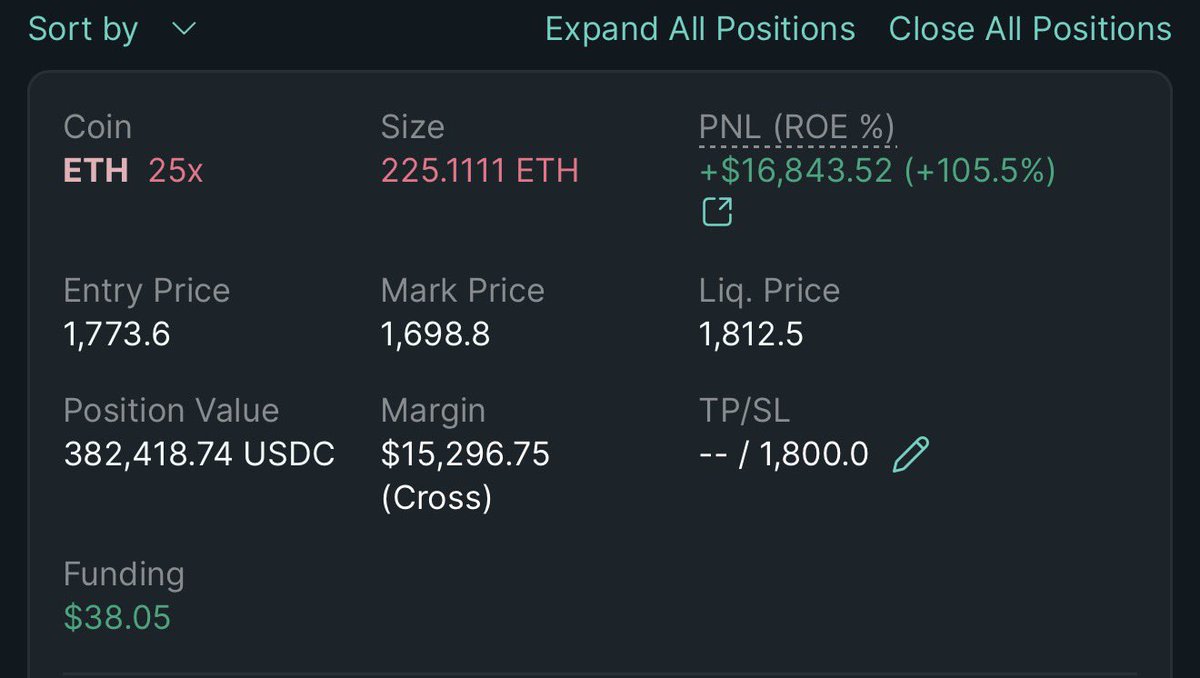This screenshot has width=1200, height=678.
Task: Click Close All Positions
Action: (x=1030, y=29)
